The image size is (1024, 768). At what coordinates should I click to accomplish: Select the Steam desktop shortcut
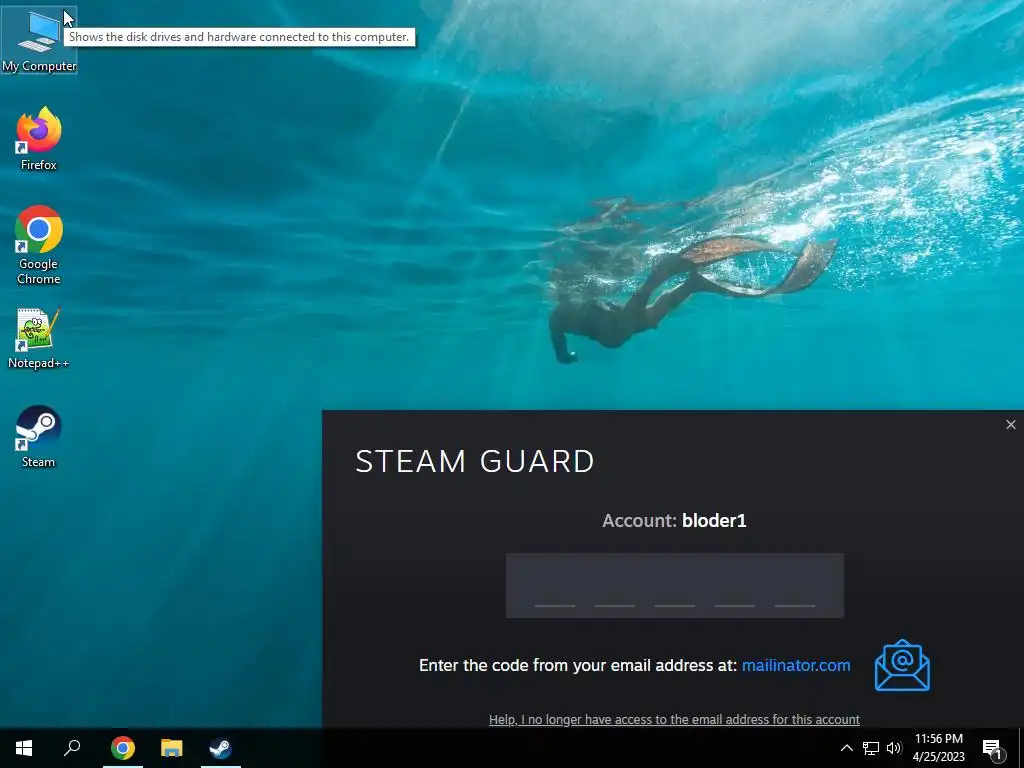tap(39, 437)
